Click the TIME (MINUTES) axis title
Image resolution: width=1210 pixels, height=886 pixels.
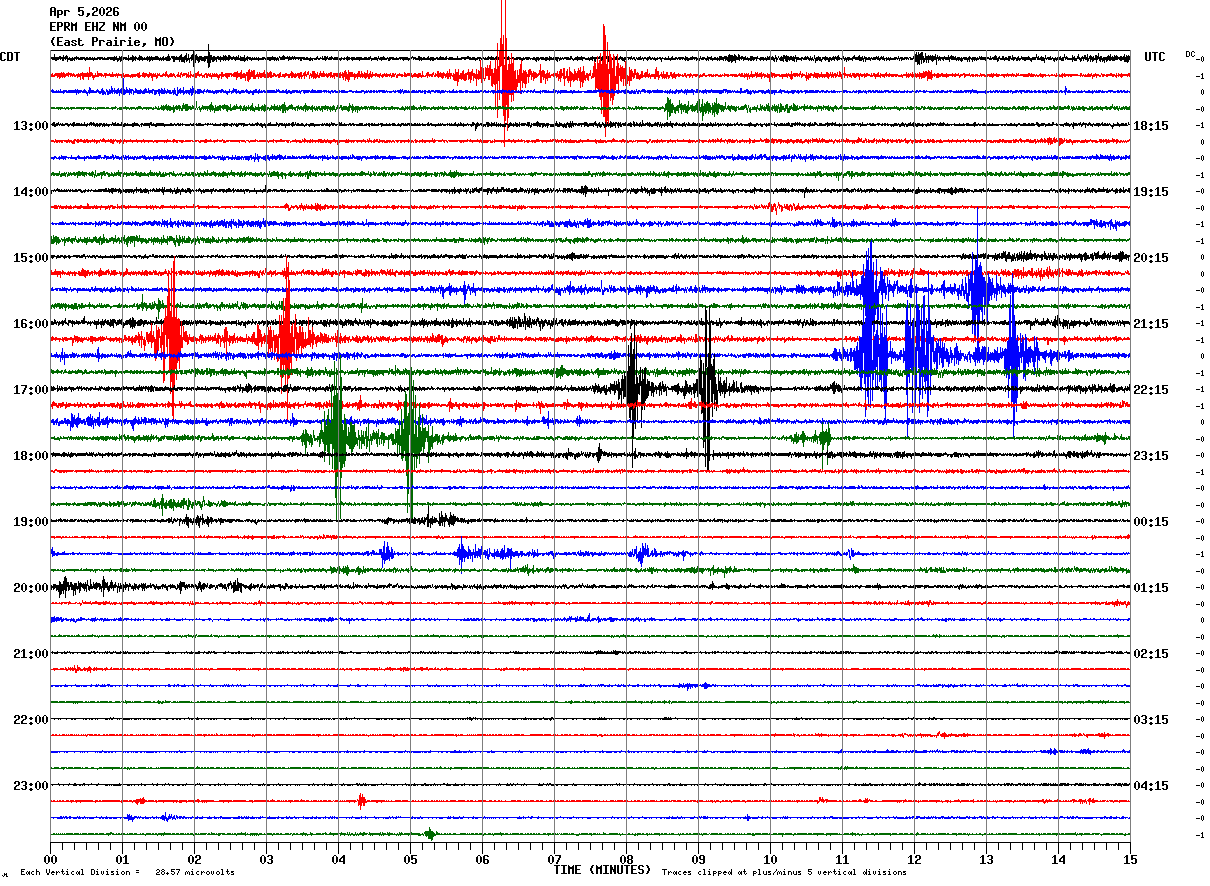point(602,870)
